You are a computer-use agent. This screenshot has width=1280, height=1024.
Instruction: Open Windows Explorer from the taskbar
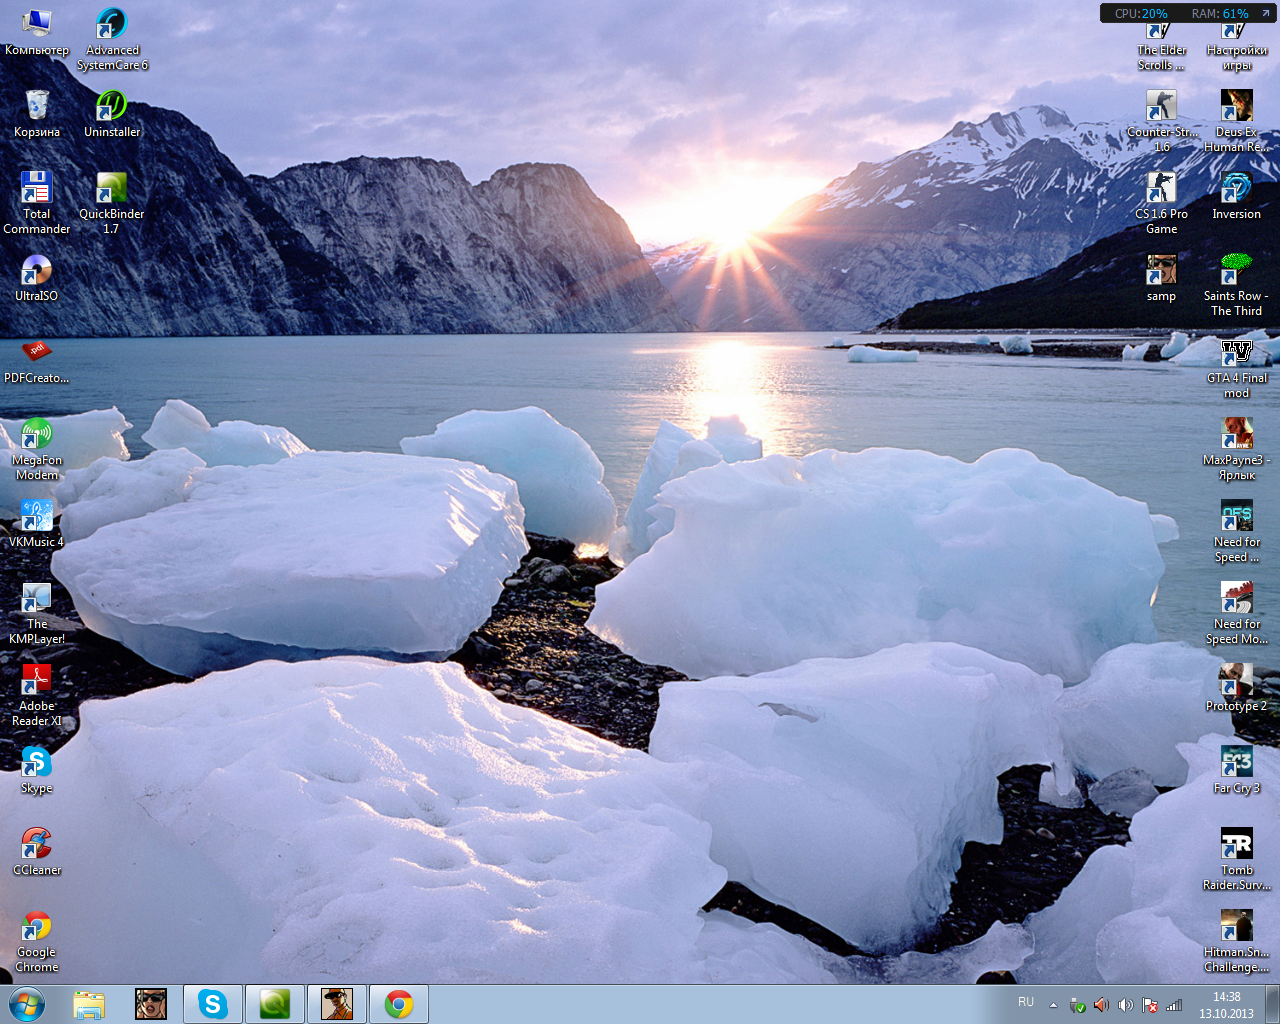(x=89, y=1004)
